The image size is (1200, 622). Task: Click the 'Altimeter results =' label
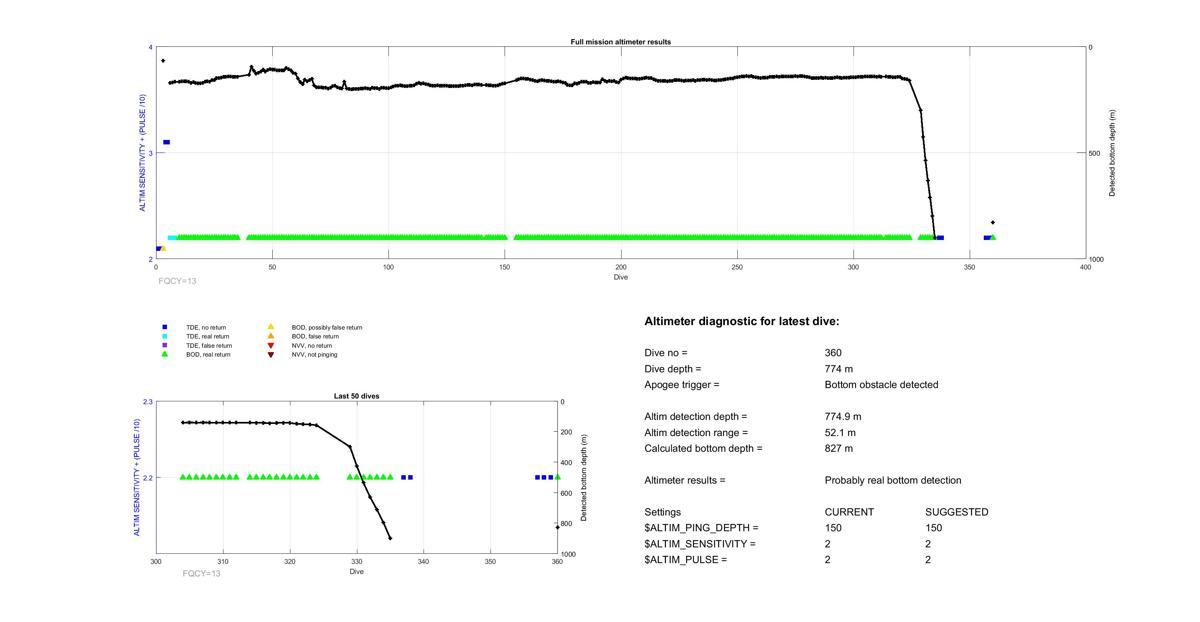coord(685,481)
